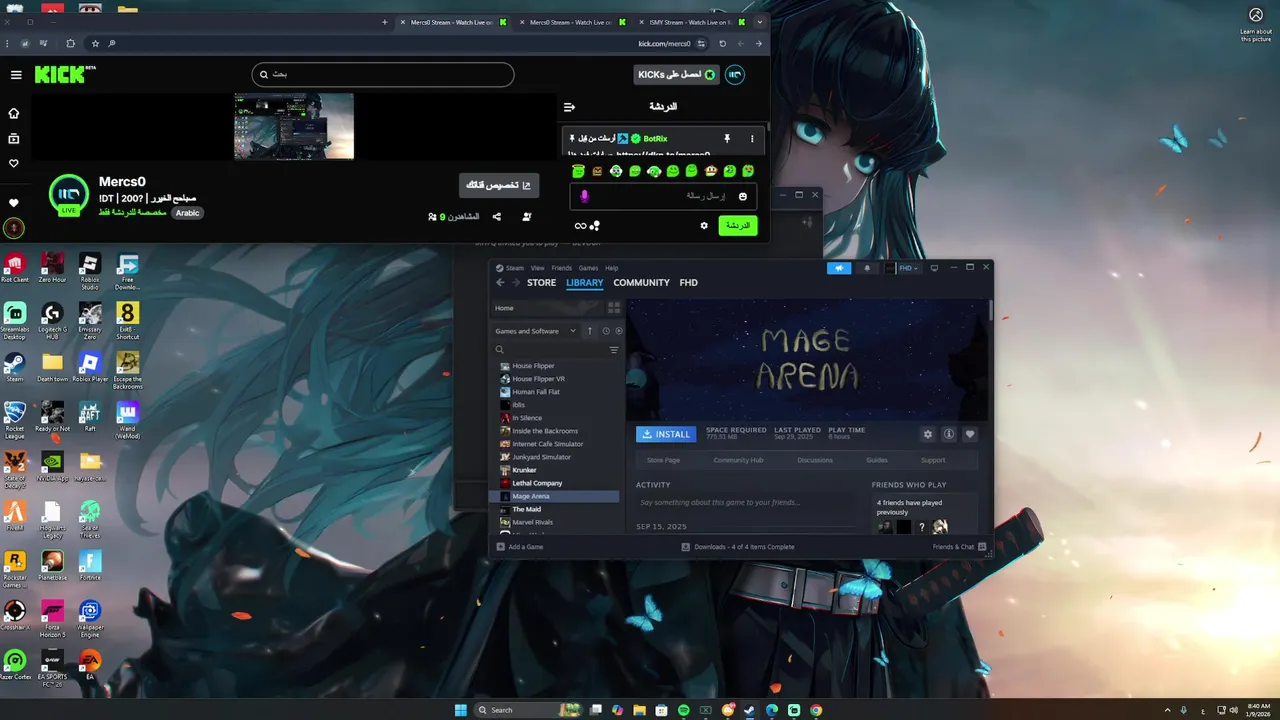This screenshot has width=1280, height=720.
Task: Open the Kick browse icon in sidebar
Action: click(x=14, y=138)
